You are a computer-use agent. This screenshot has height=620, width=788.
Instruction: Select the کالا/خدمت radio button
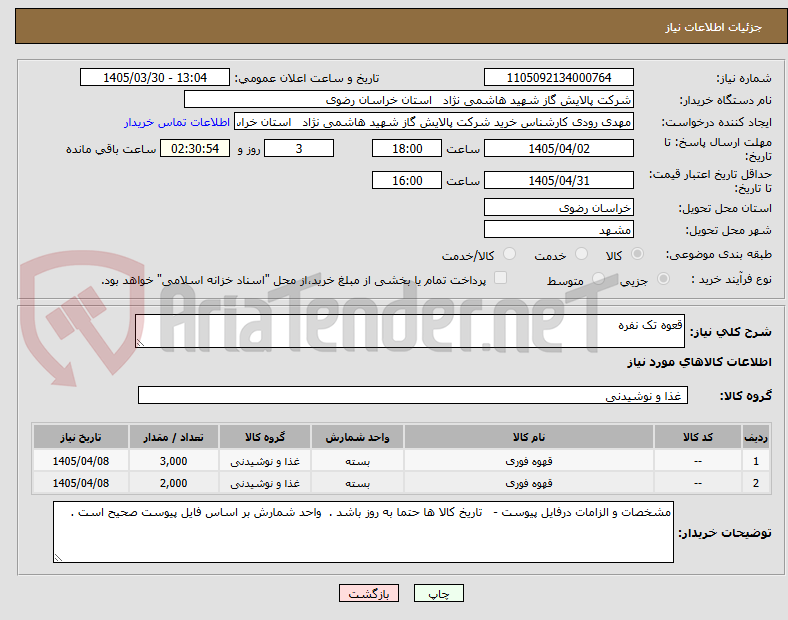pyautogui.click(x=509, y=254)
